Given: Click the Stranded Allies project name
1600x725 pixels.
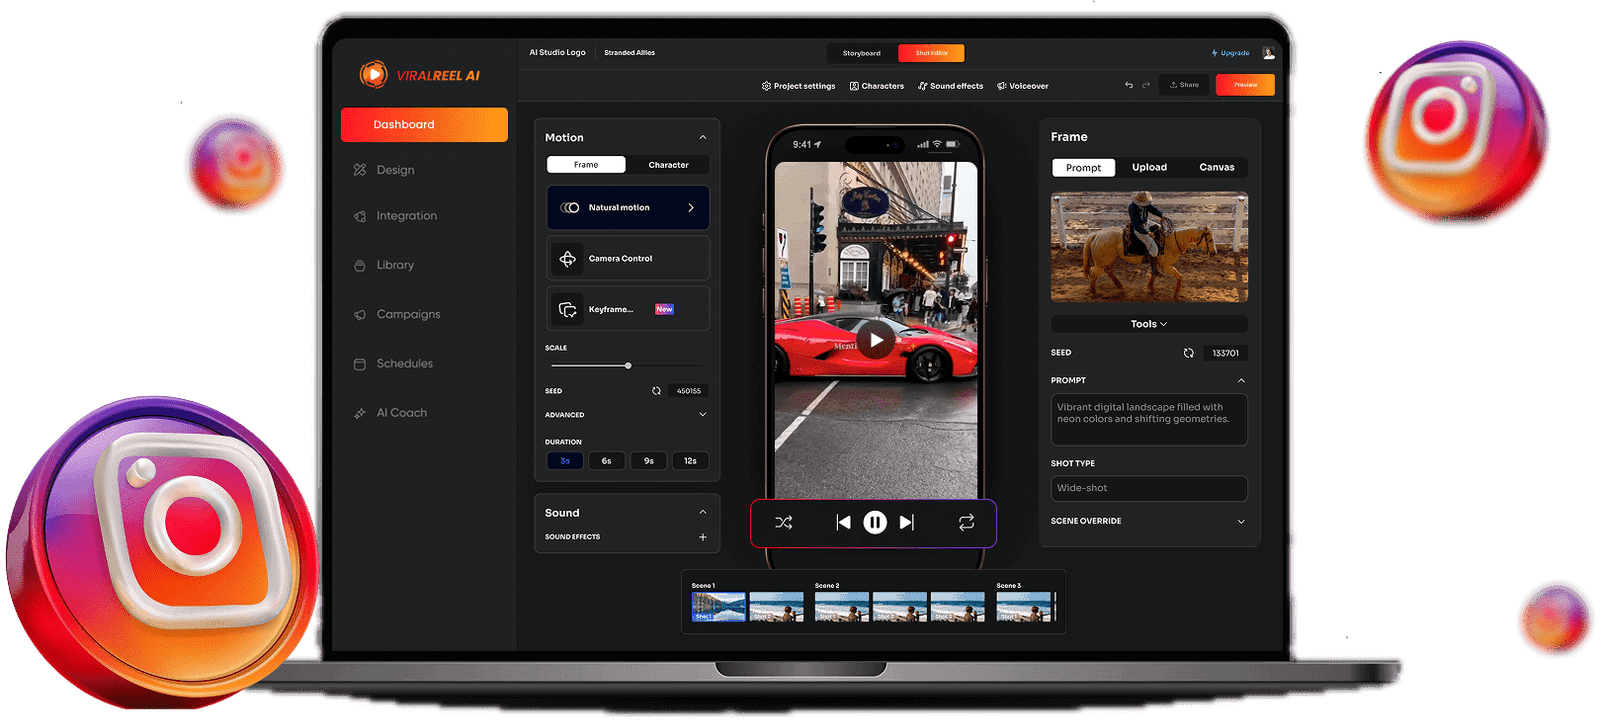Looking at the screenshot, I should tap(630, 53).
